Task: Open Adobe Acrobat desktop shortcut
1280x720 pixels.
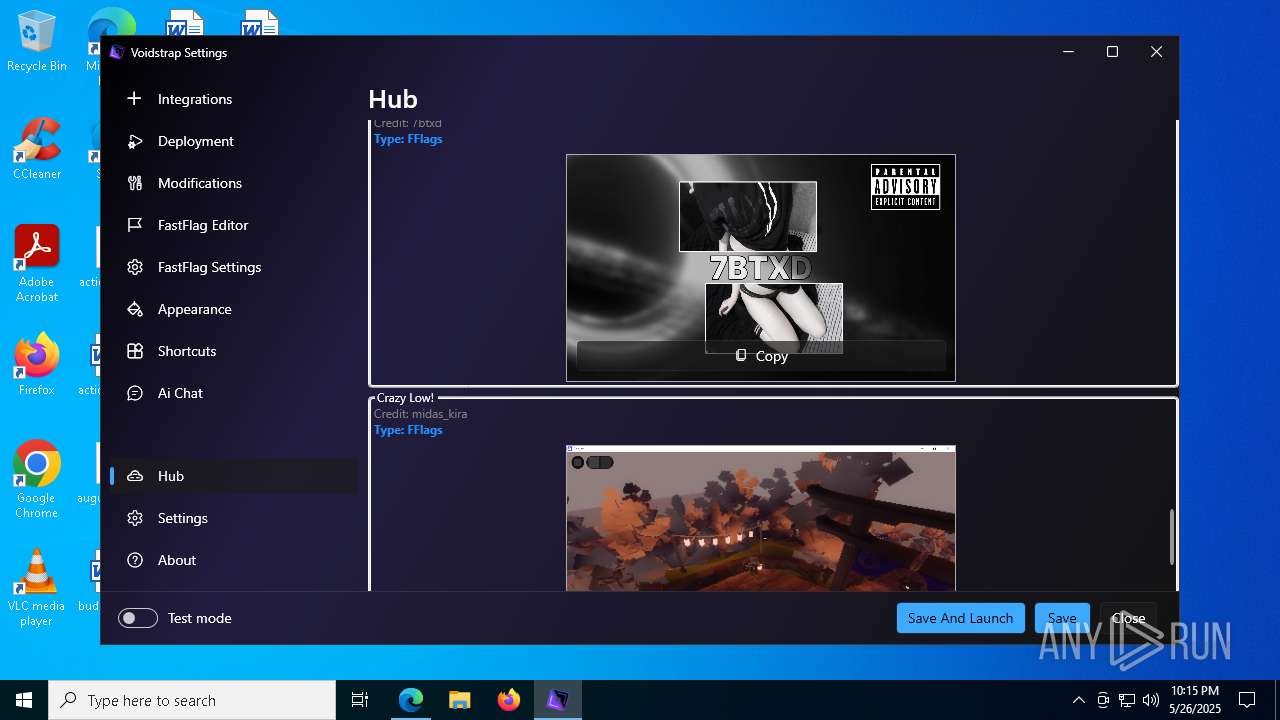Action: [37, 264]
